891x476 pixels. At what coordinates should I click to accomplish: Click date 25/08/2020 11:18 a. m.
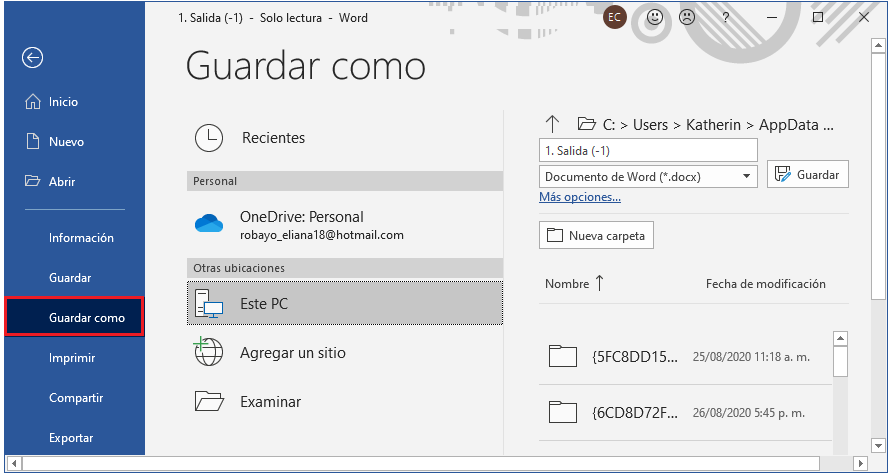(751, 357)
